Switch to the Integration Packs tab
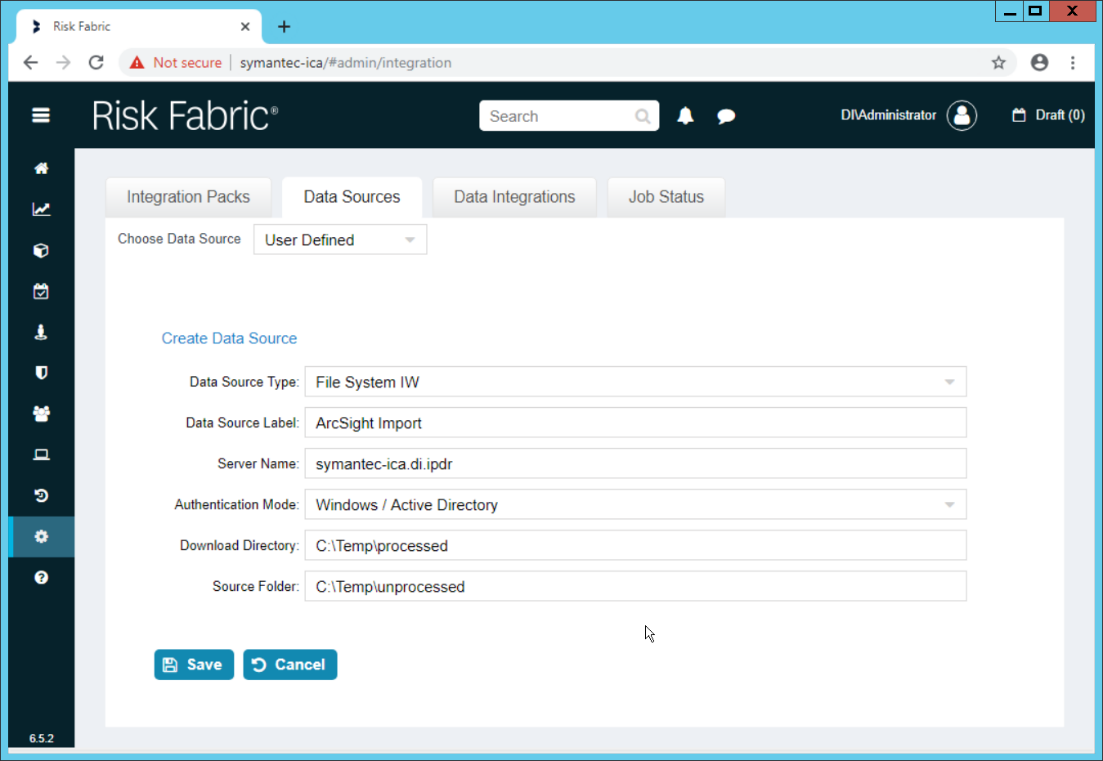 (188, 197)
